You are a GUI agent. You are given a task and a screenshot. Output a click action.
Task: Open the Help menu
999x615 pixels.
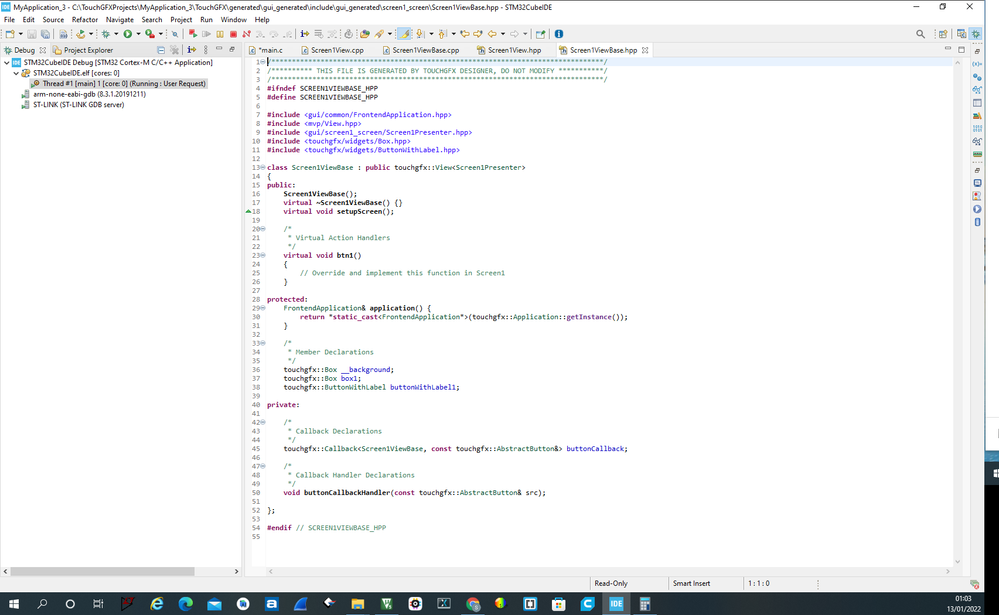[262, 20]
